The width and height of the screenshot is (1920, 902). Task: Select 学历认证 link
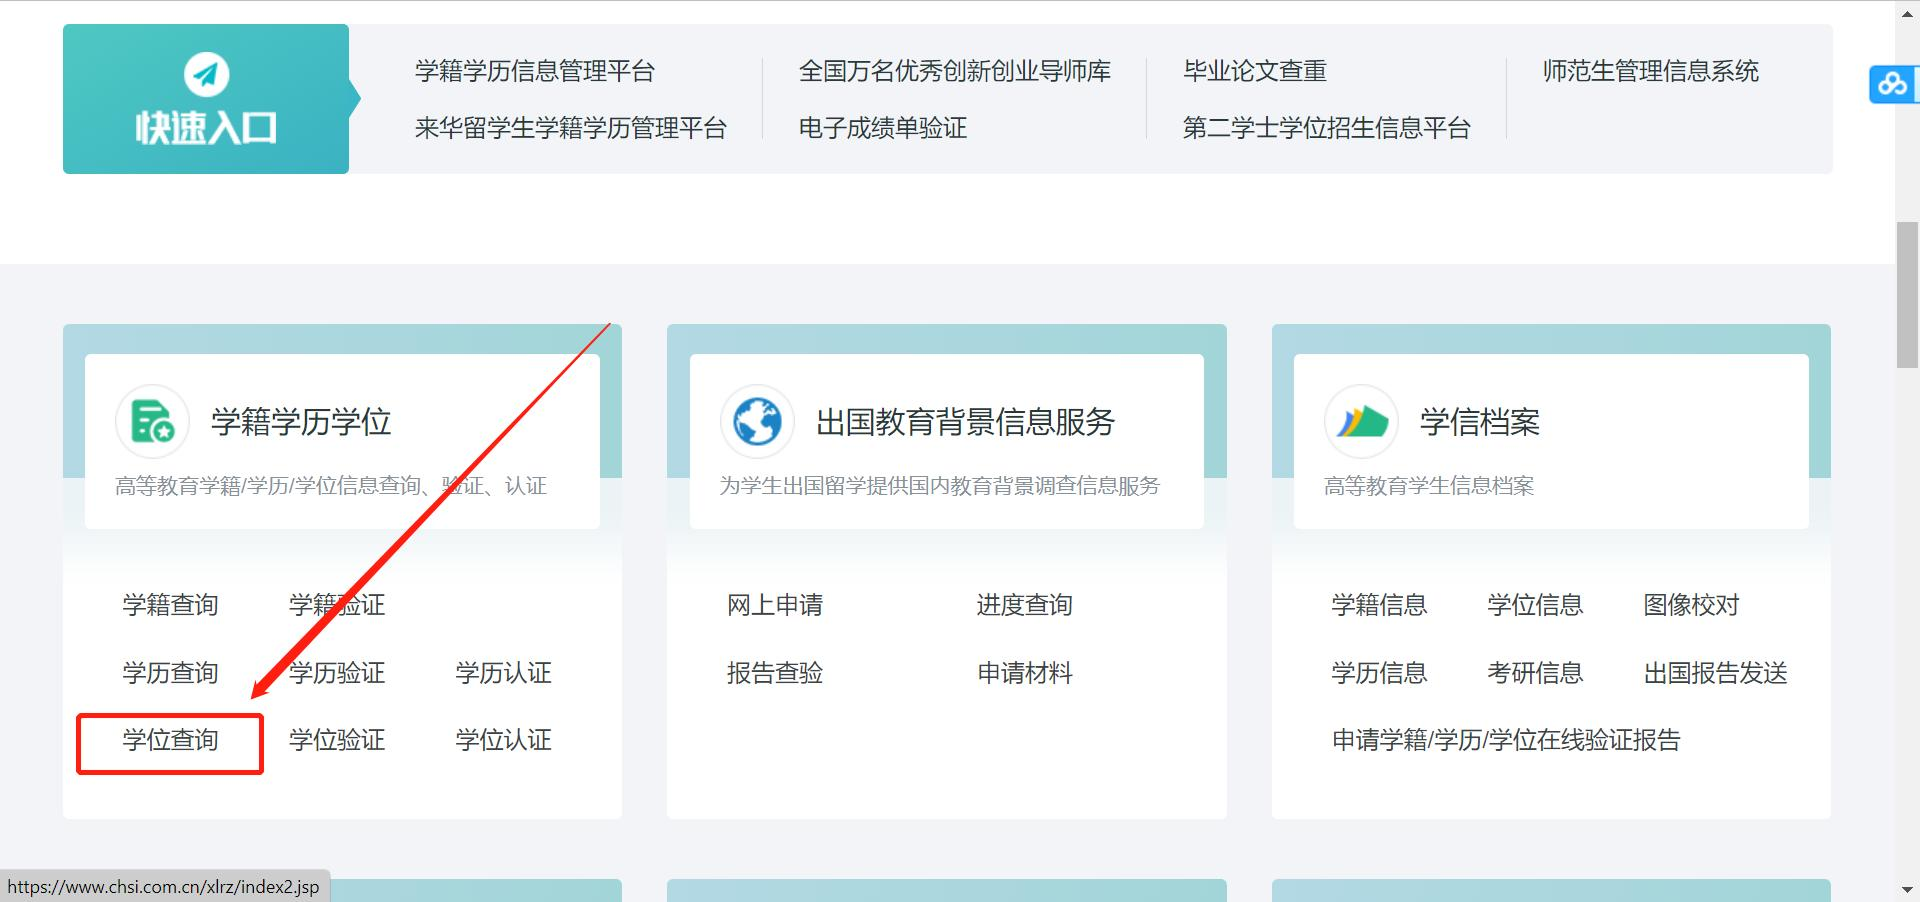click(503, 673)
